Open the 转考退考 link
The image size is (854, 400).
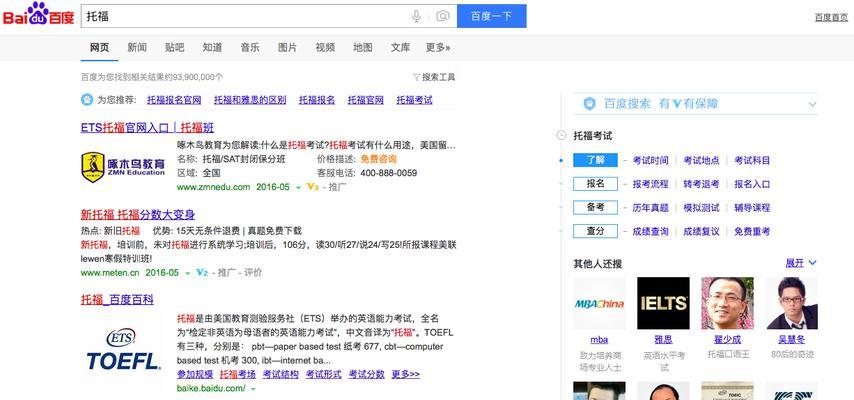click(702, 184)
